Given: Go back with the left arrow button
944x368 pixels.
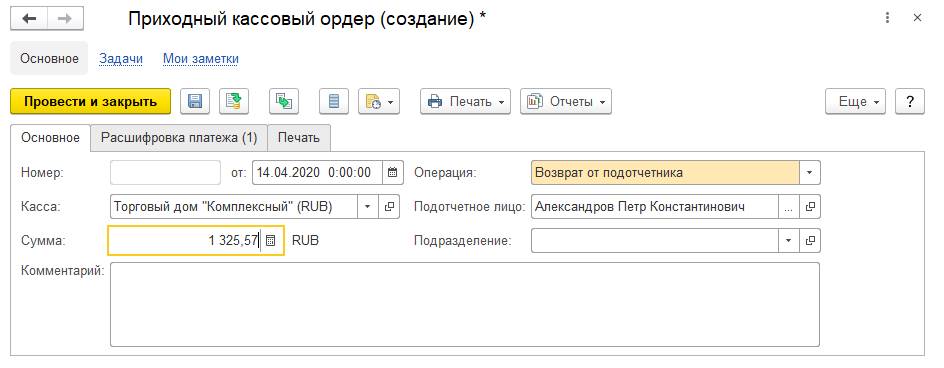Looking at the screenshot, I should click(29, 19).
